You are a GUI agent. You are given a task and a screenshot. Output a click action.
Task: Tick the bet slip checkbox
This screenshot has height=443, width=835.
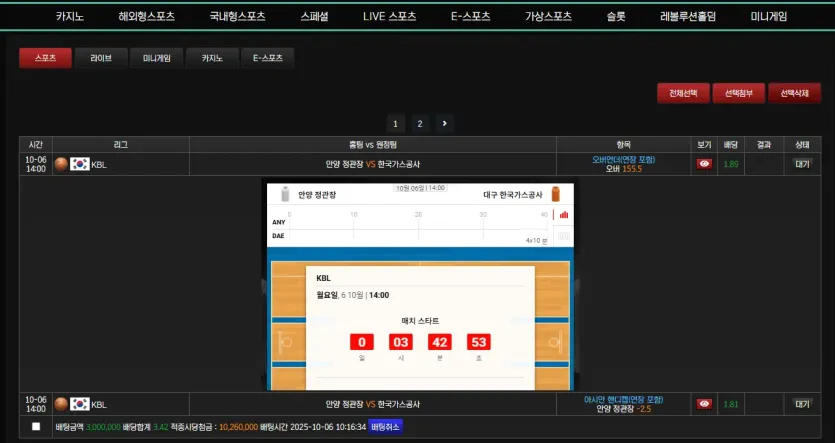pyautogui.click(x=36, y=426)
